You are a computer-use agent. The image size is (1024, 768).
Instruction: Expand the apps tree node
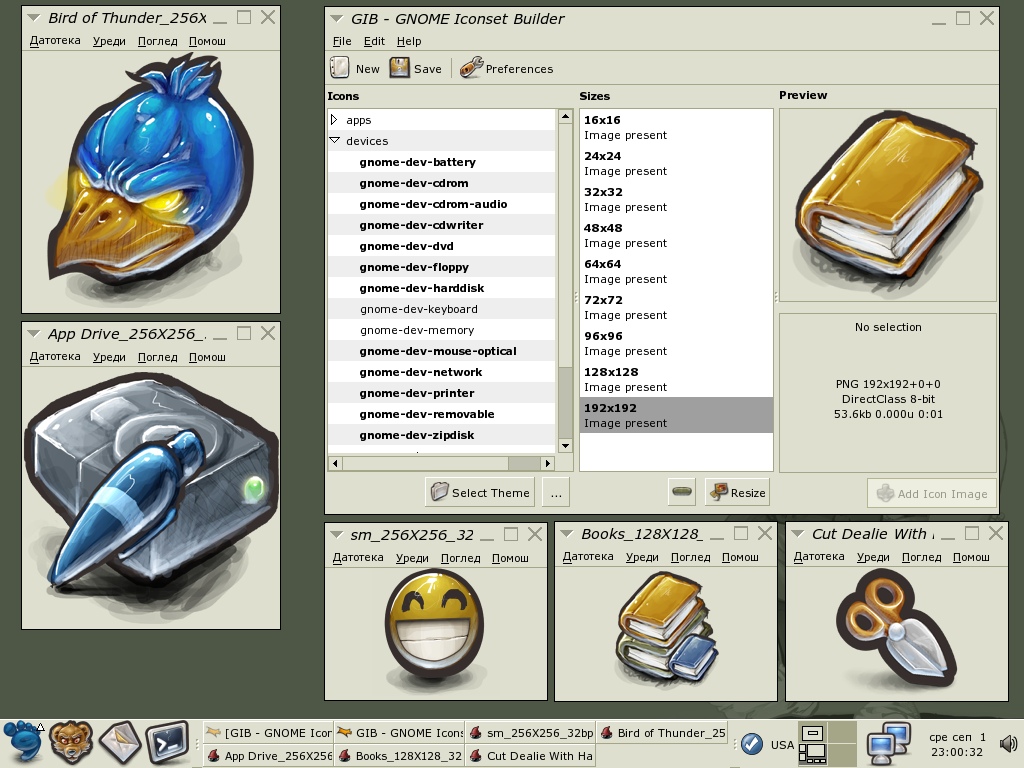(x=334, y=120)
